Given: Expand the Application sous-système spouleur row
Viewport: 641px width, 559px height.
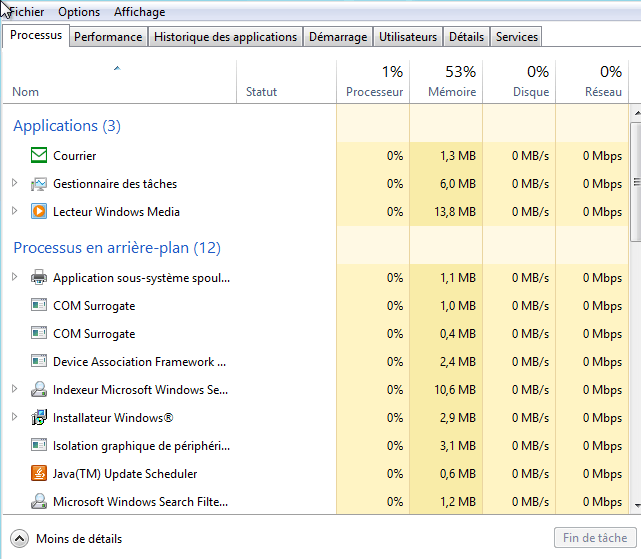Looking at the screenshot, I should point(15,277).
